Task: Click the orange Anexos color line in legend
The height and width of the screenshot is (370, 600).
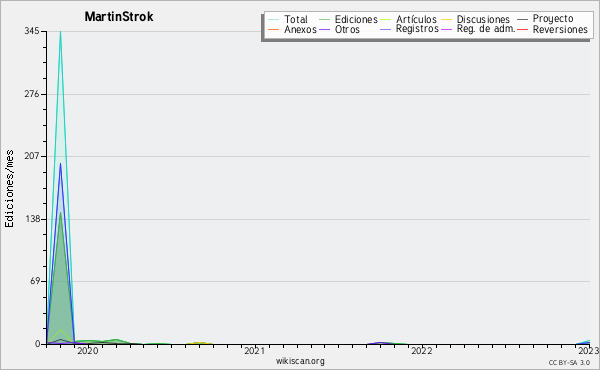Action: pos(274,29)
